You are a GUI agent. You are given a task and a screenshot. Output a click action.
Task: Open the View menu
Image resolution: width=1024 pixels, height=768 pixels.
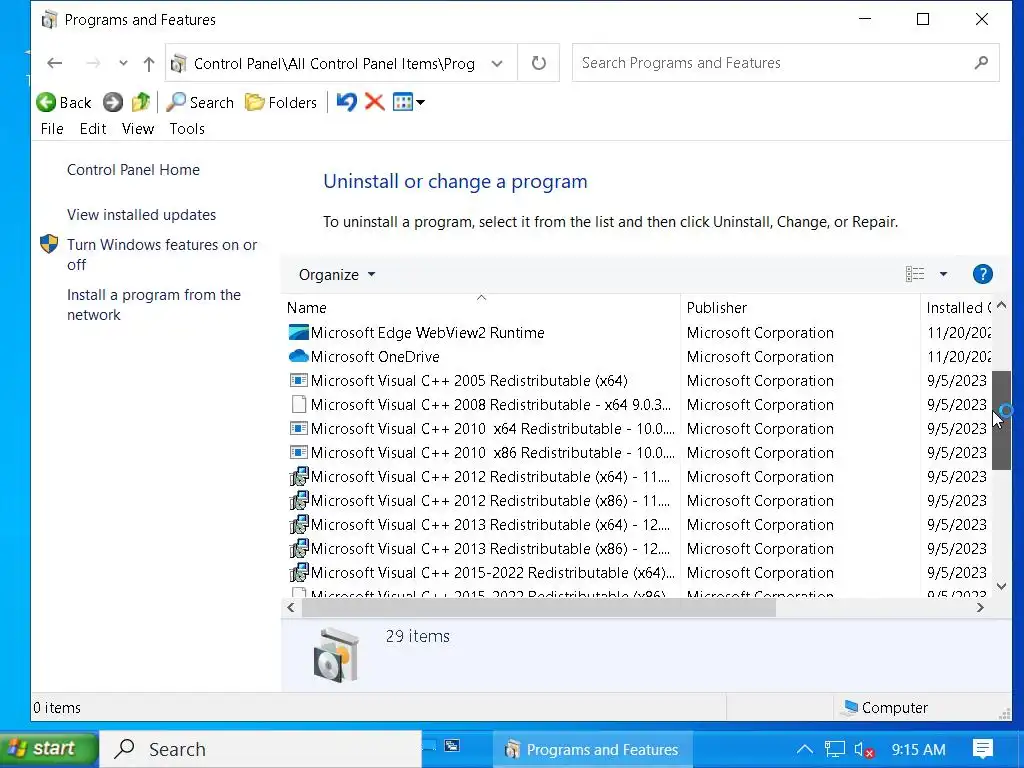click(138, 129)
